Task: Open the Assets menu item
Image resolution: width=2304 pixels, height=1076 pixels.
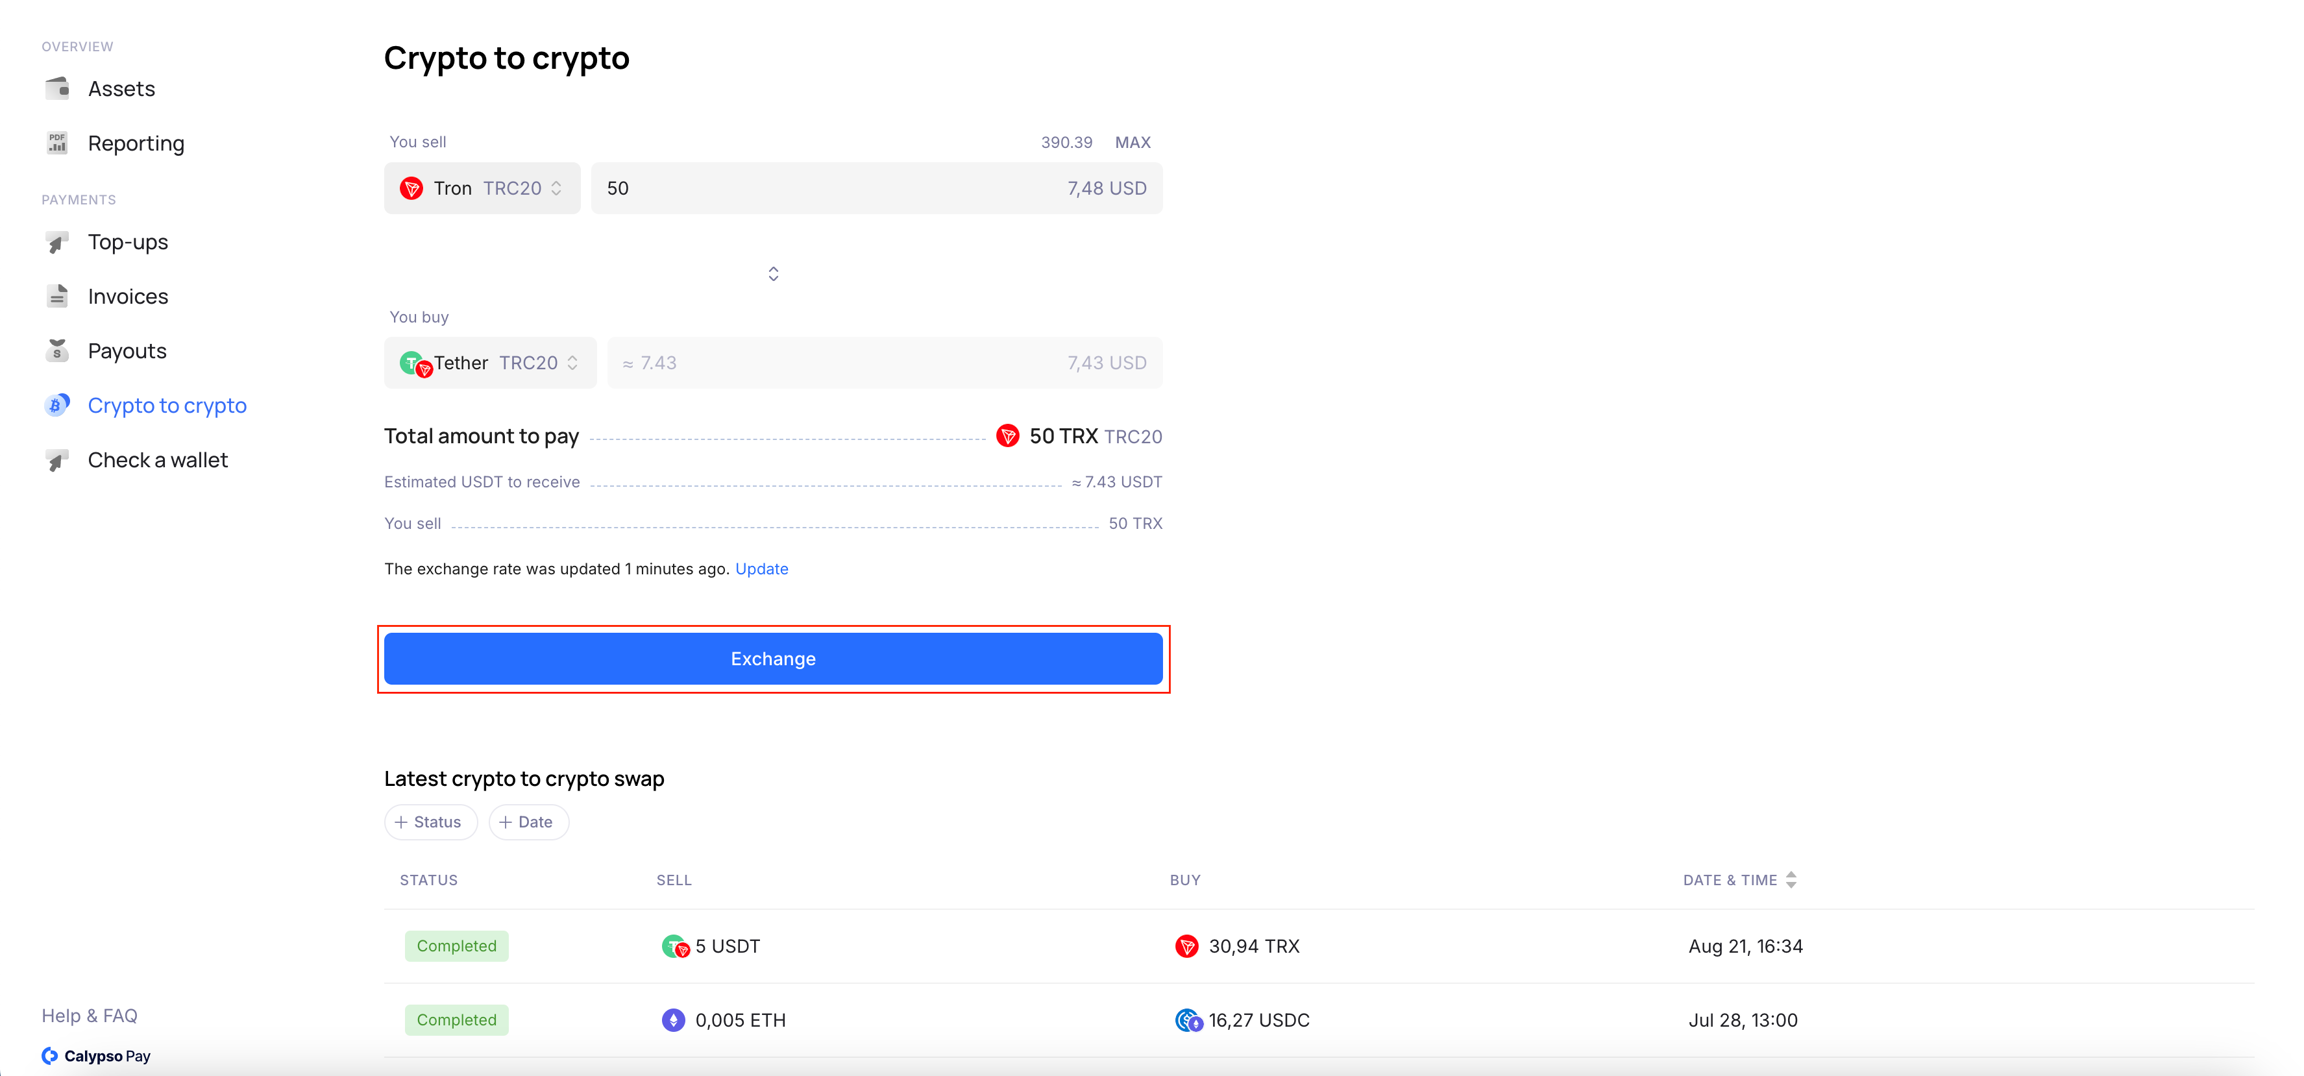Action: click(121, 88)
